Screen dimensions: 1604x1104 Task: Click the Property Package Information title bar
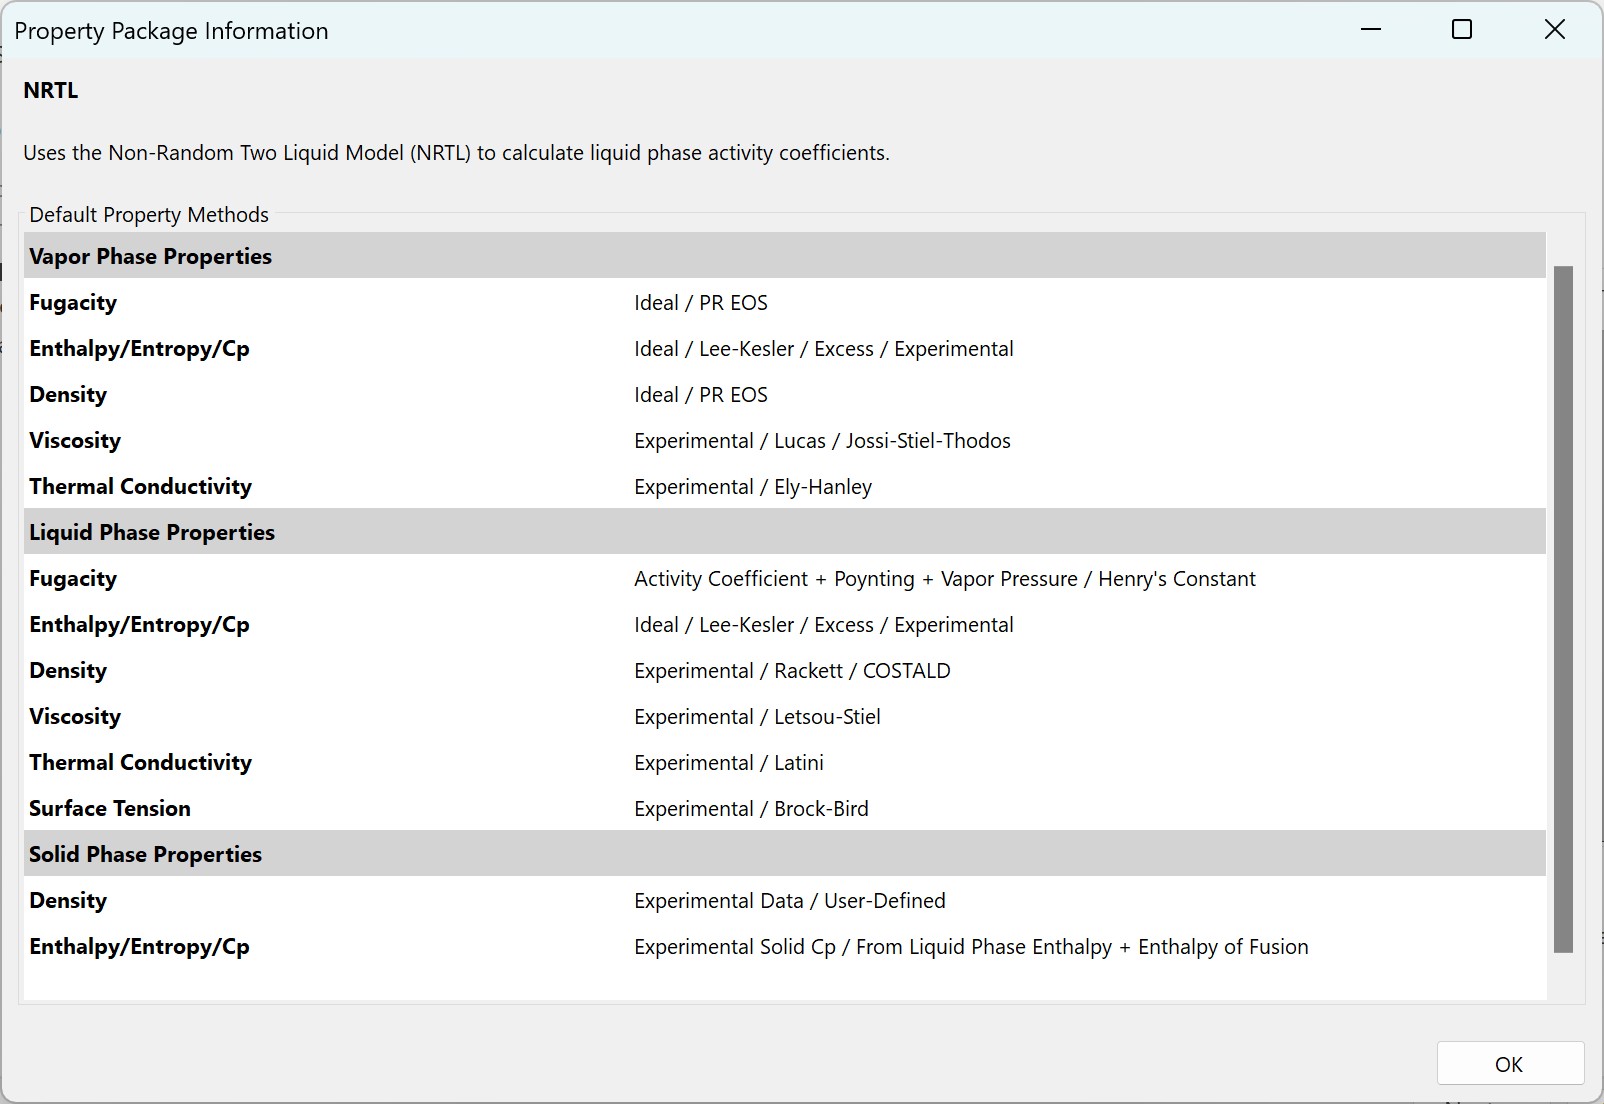171,30
